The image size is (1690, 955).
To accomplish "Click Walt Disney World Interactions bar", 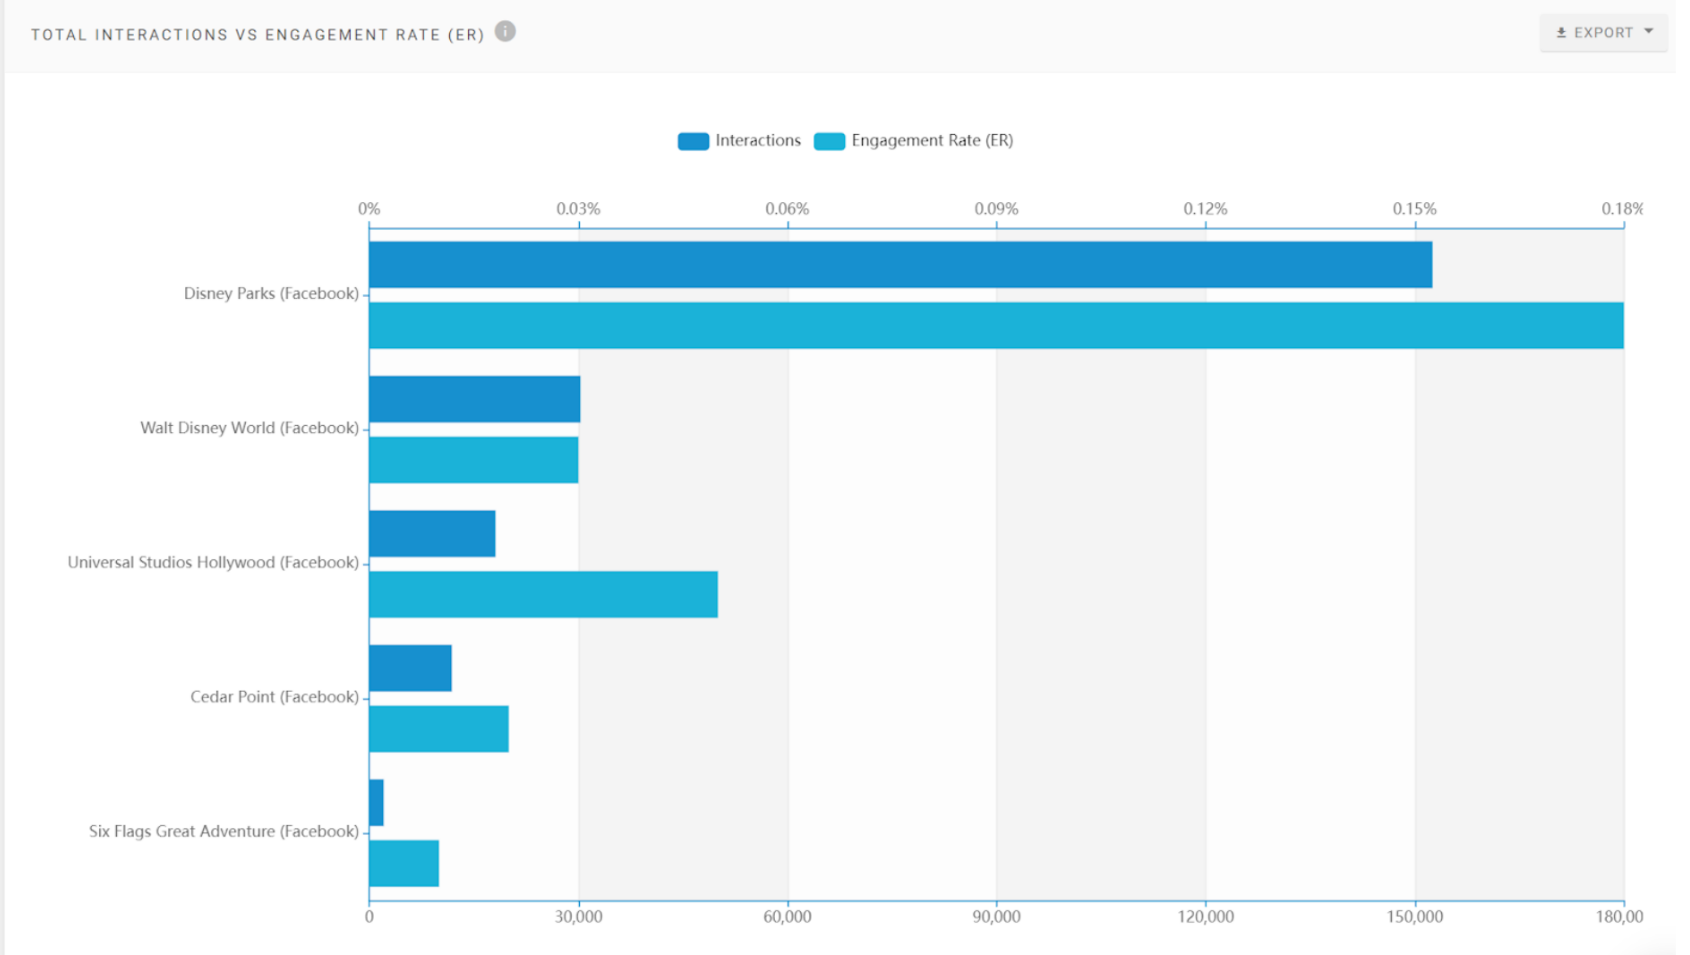I will coord(474,399).
